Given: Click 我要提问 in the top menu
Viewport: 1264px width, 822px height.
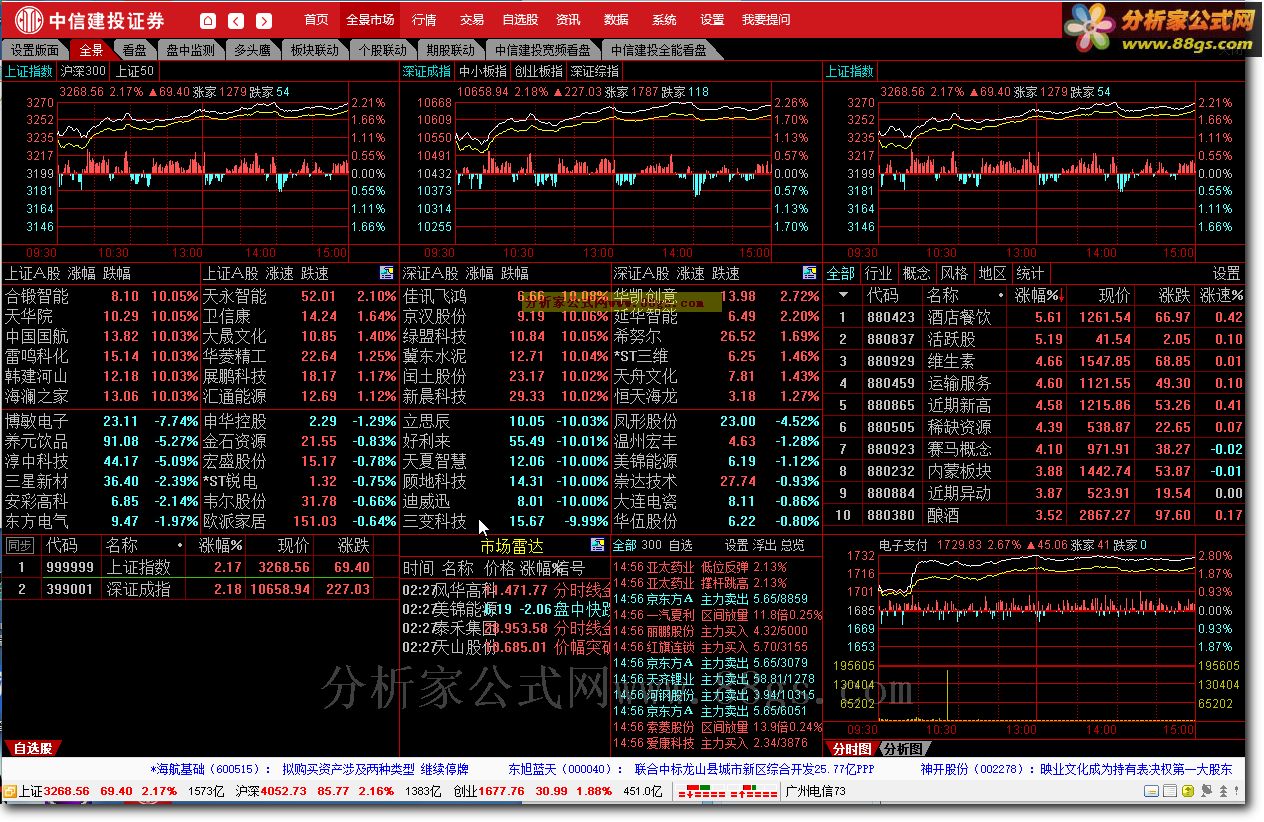Looking at the screenshot, I should tap(766, 20).
